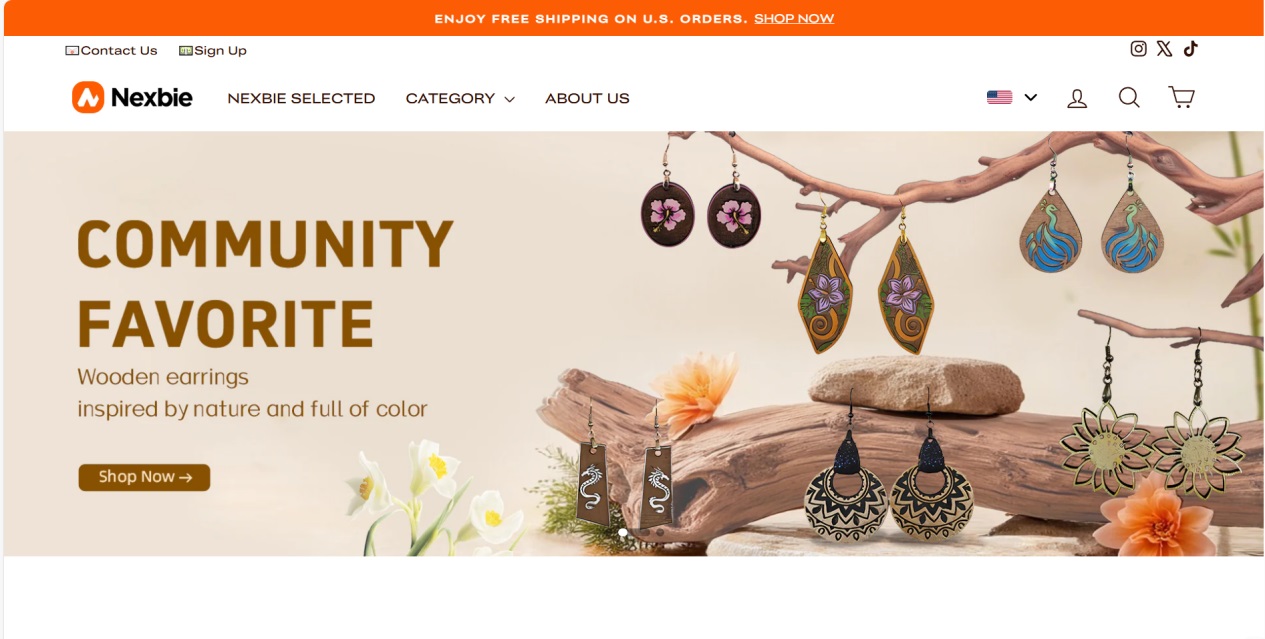Viewport: 1265px width, 639px height.
Task: Click the Nexbie logo
Action: point(132,97)
